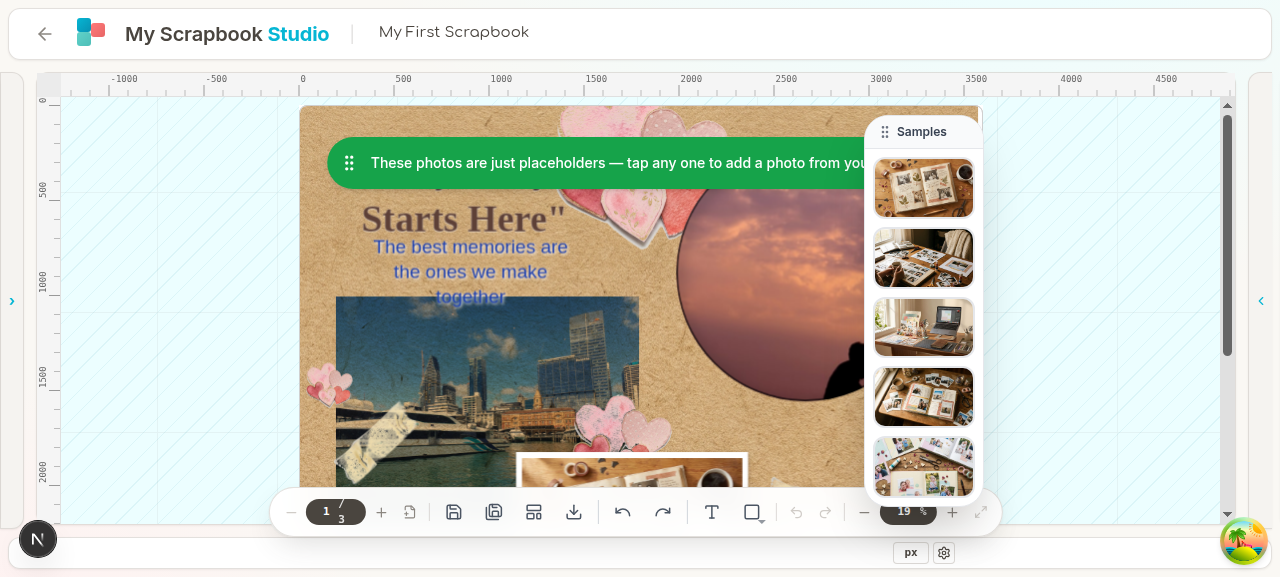Click the My First Scrapbook title
Screen dimensions: 1280x577
(x=454, y=32)
